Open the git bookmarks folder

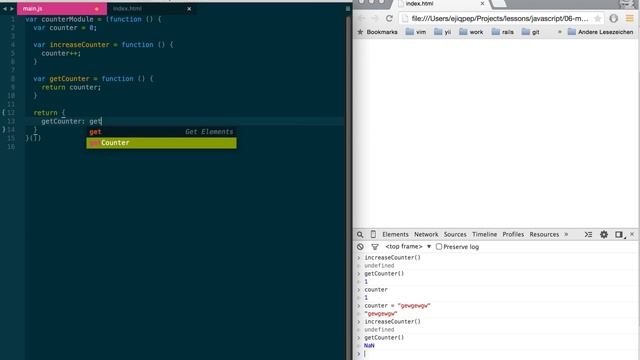[531, 32]
